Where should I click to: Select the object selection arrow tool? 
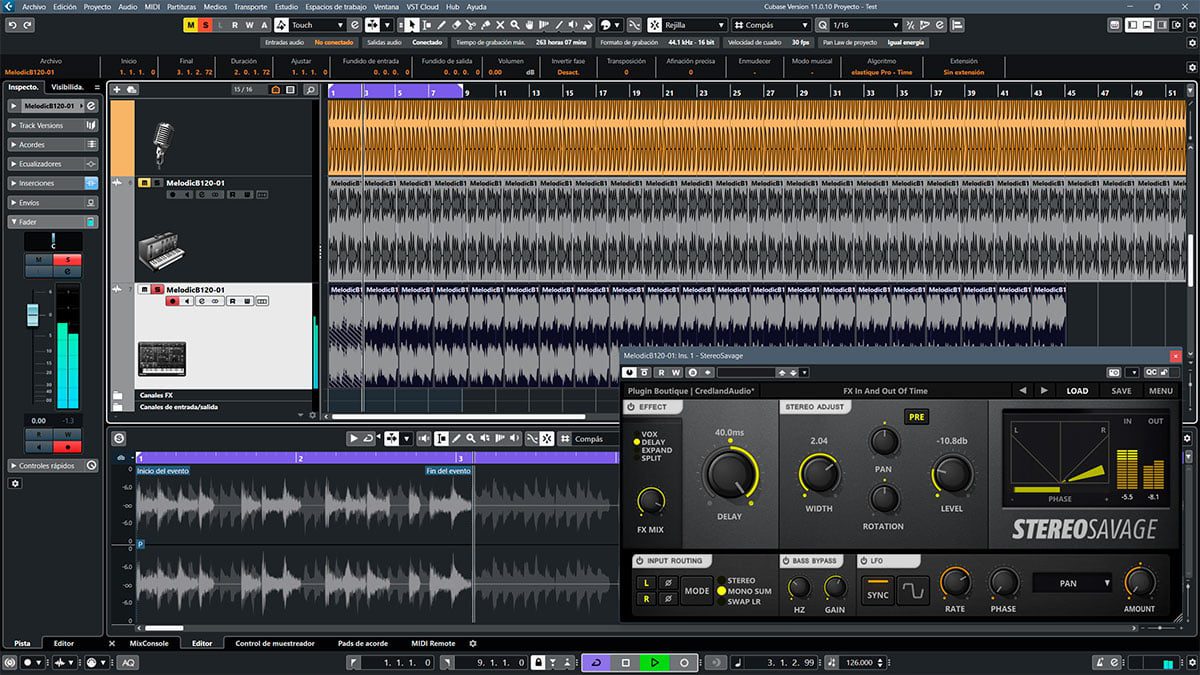coord(411,24)
